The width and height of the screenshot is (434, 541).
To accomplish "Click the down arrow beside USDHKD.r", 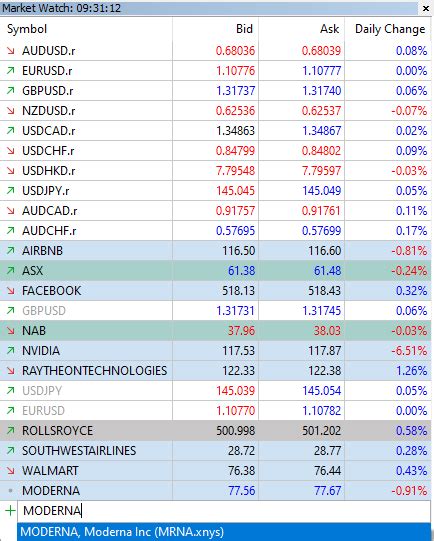I will (x=11, y=171).
